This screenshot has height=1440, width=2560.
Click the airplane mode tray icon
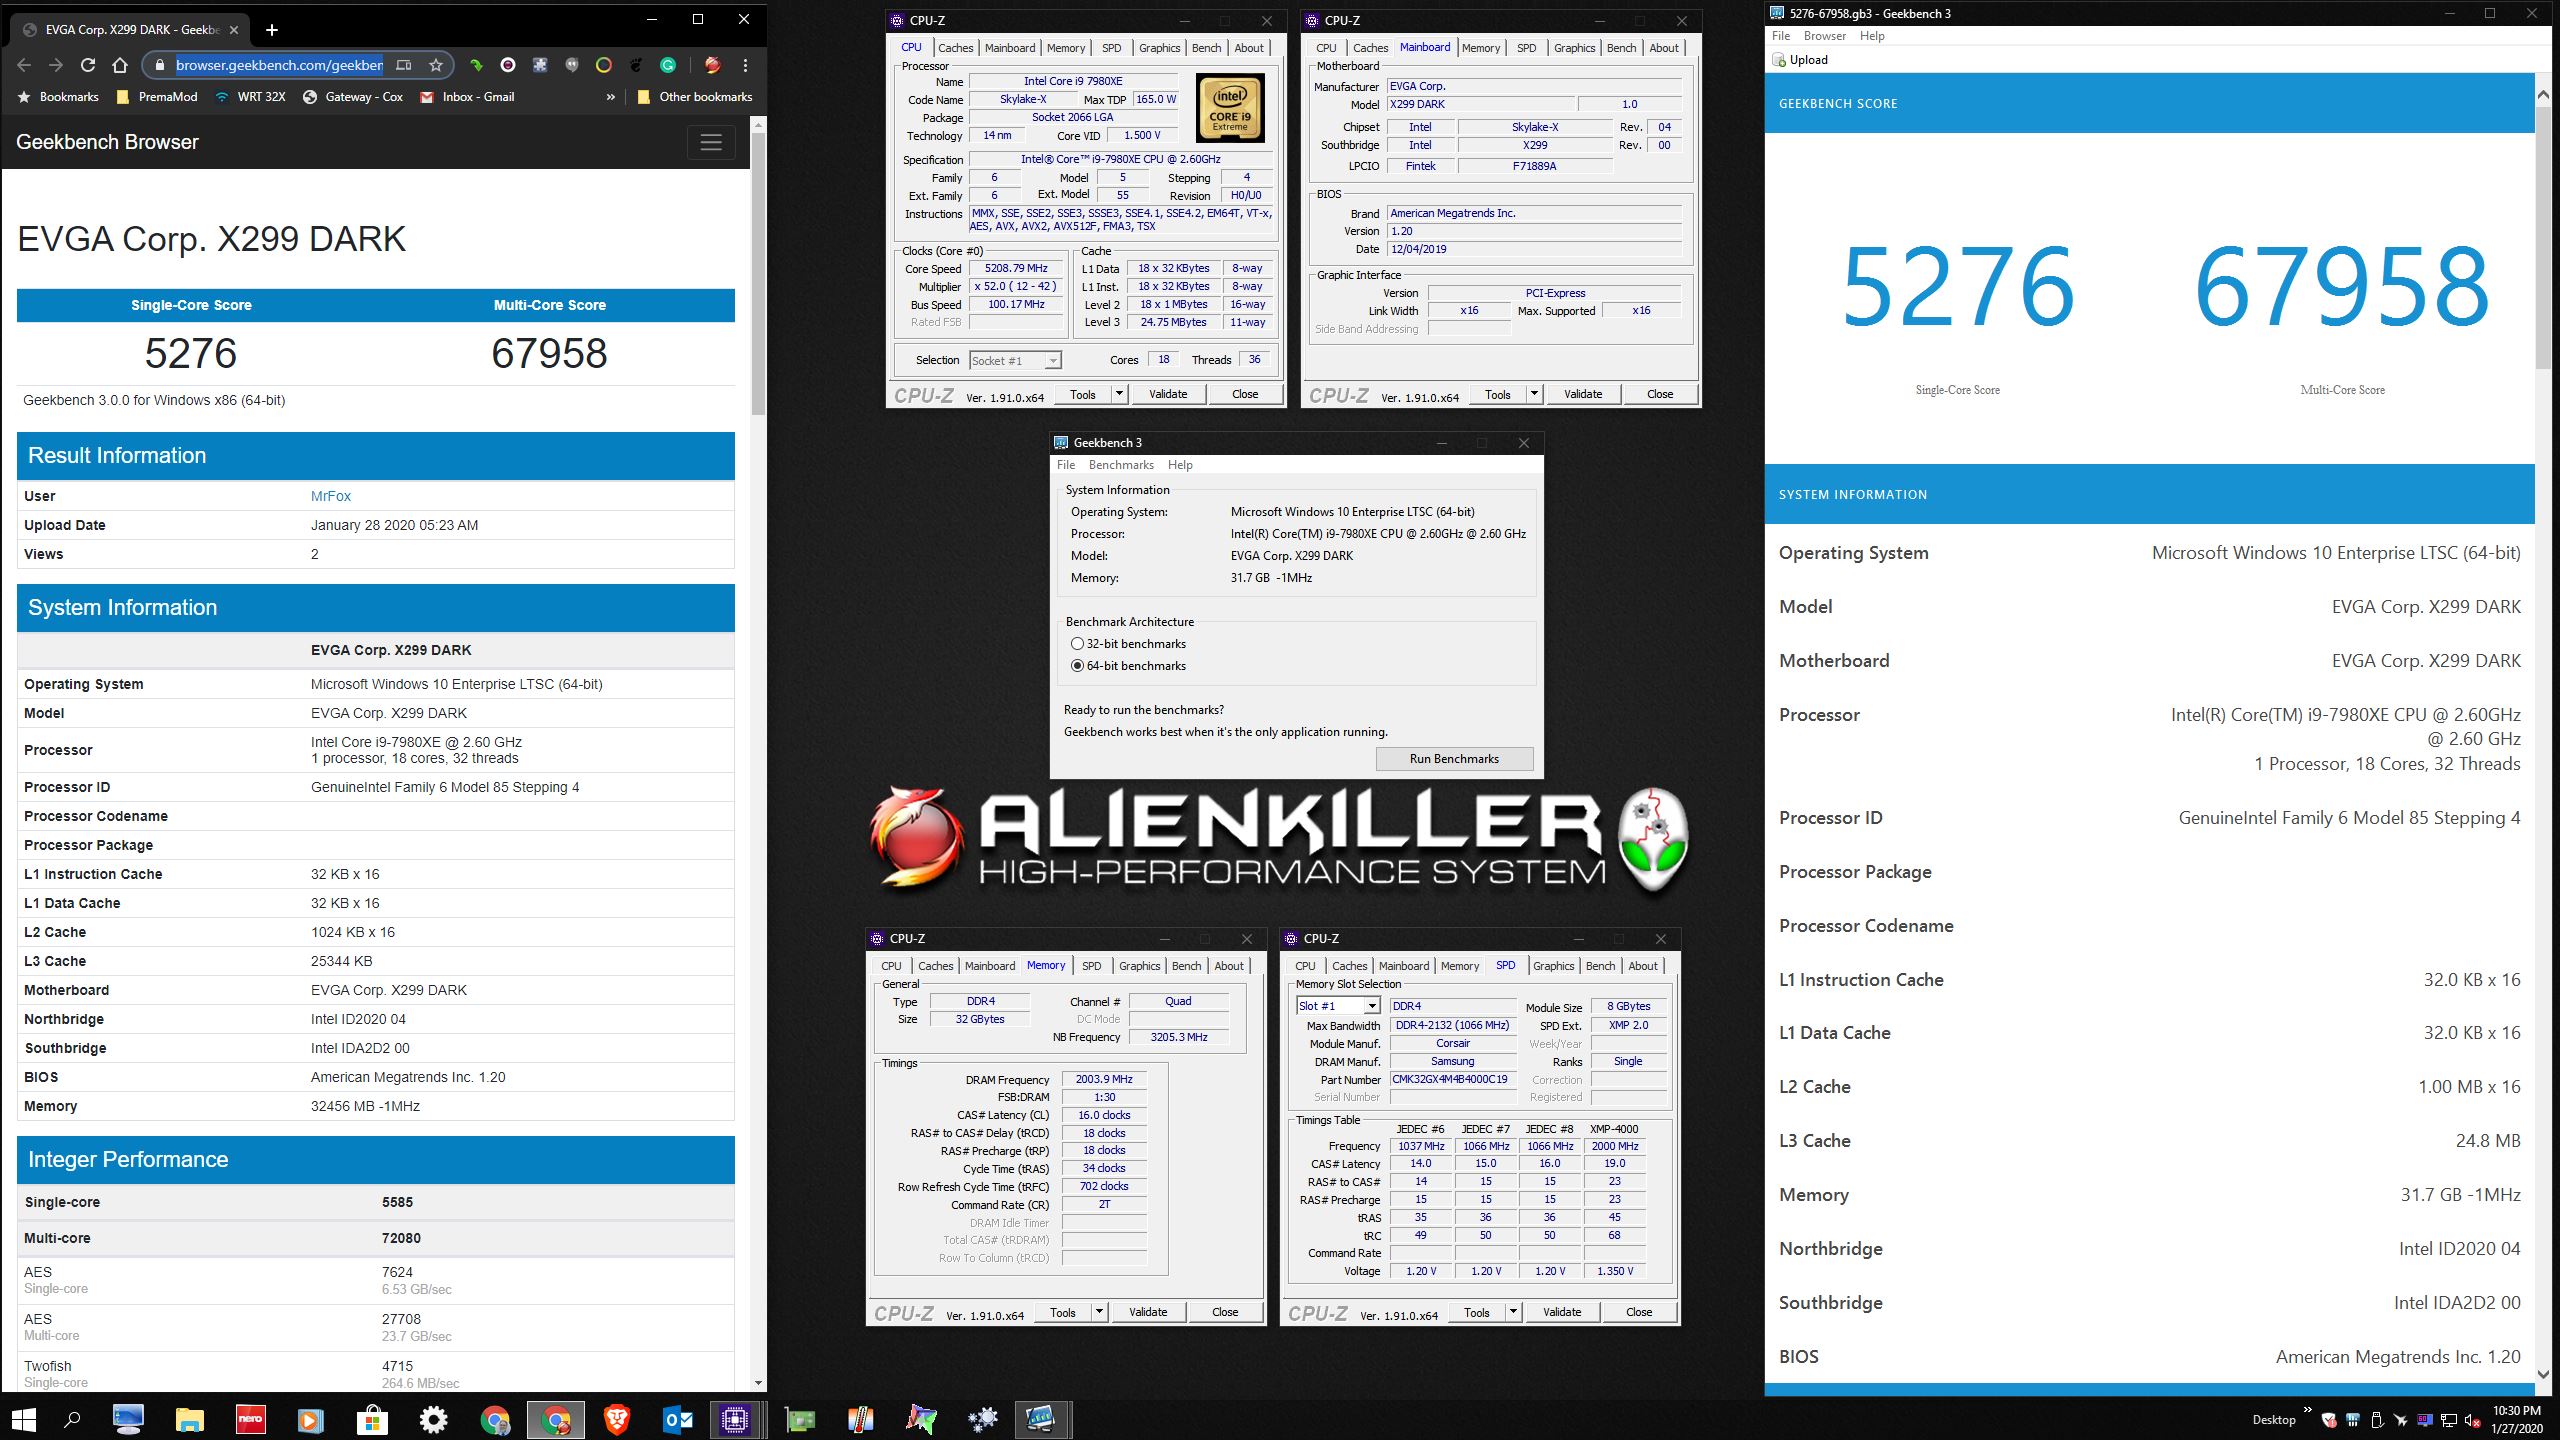[x=2401, y=1420]
